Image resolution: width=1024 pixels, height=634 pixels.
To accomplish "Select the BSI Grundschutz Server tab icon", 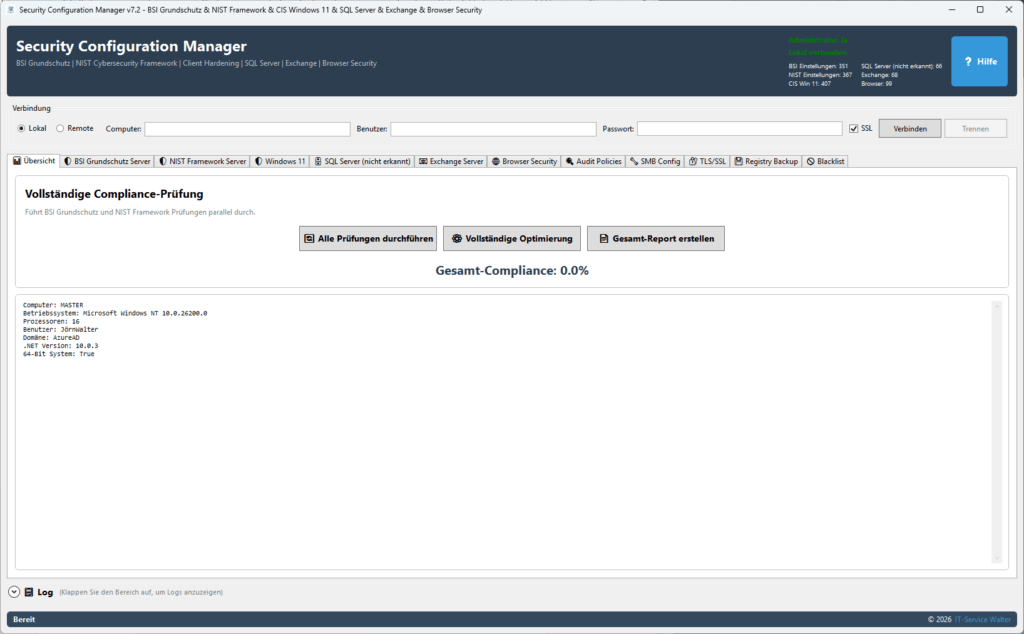I will (68, 161).
